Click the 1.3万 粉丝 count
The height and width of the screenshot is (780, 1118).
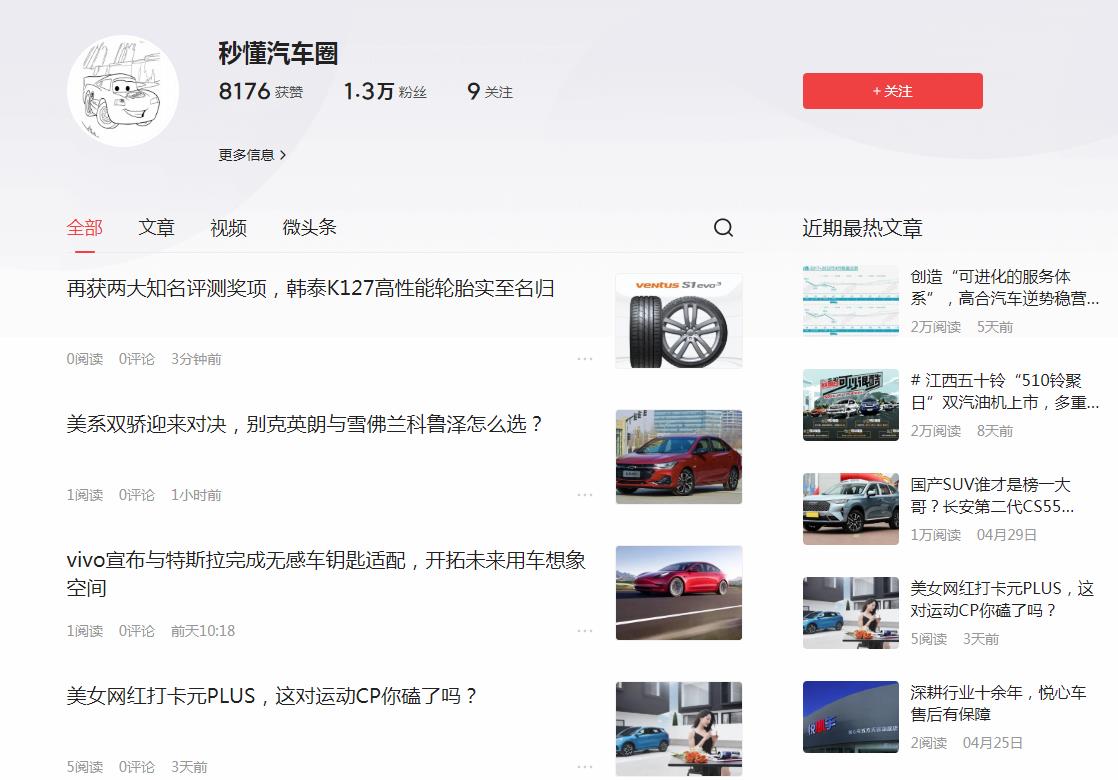coord(385,91)
